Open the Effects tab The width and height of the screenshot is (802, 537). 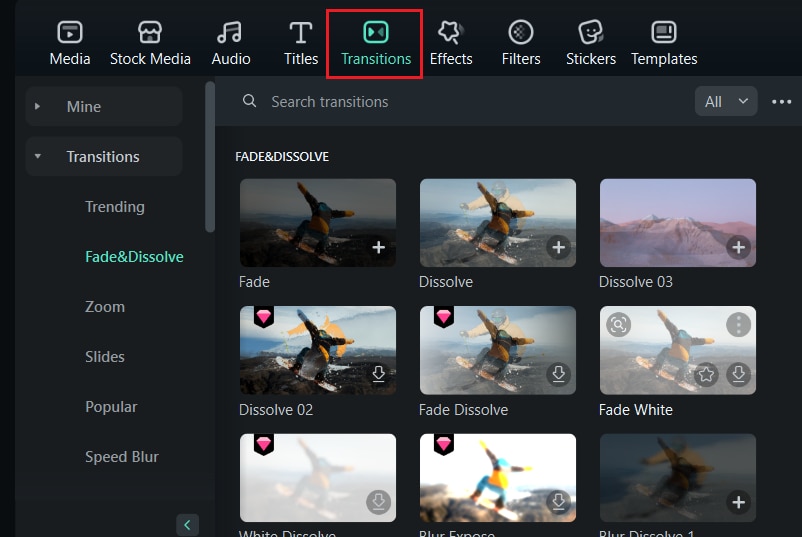coord(451,43)
